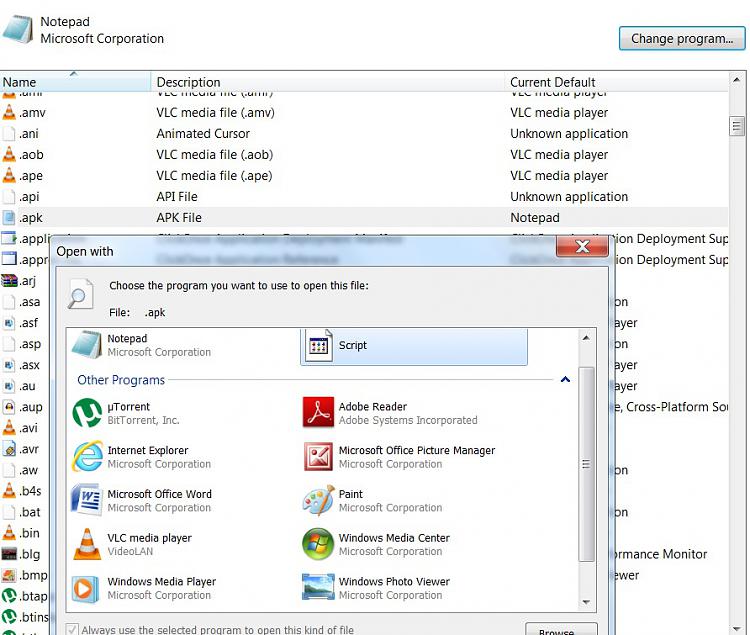Pick the Windows Photo Viewer icon

(318, 587)
